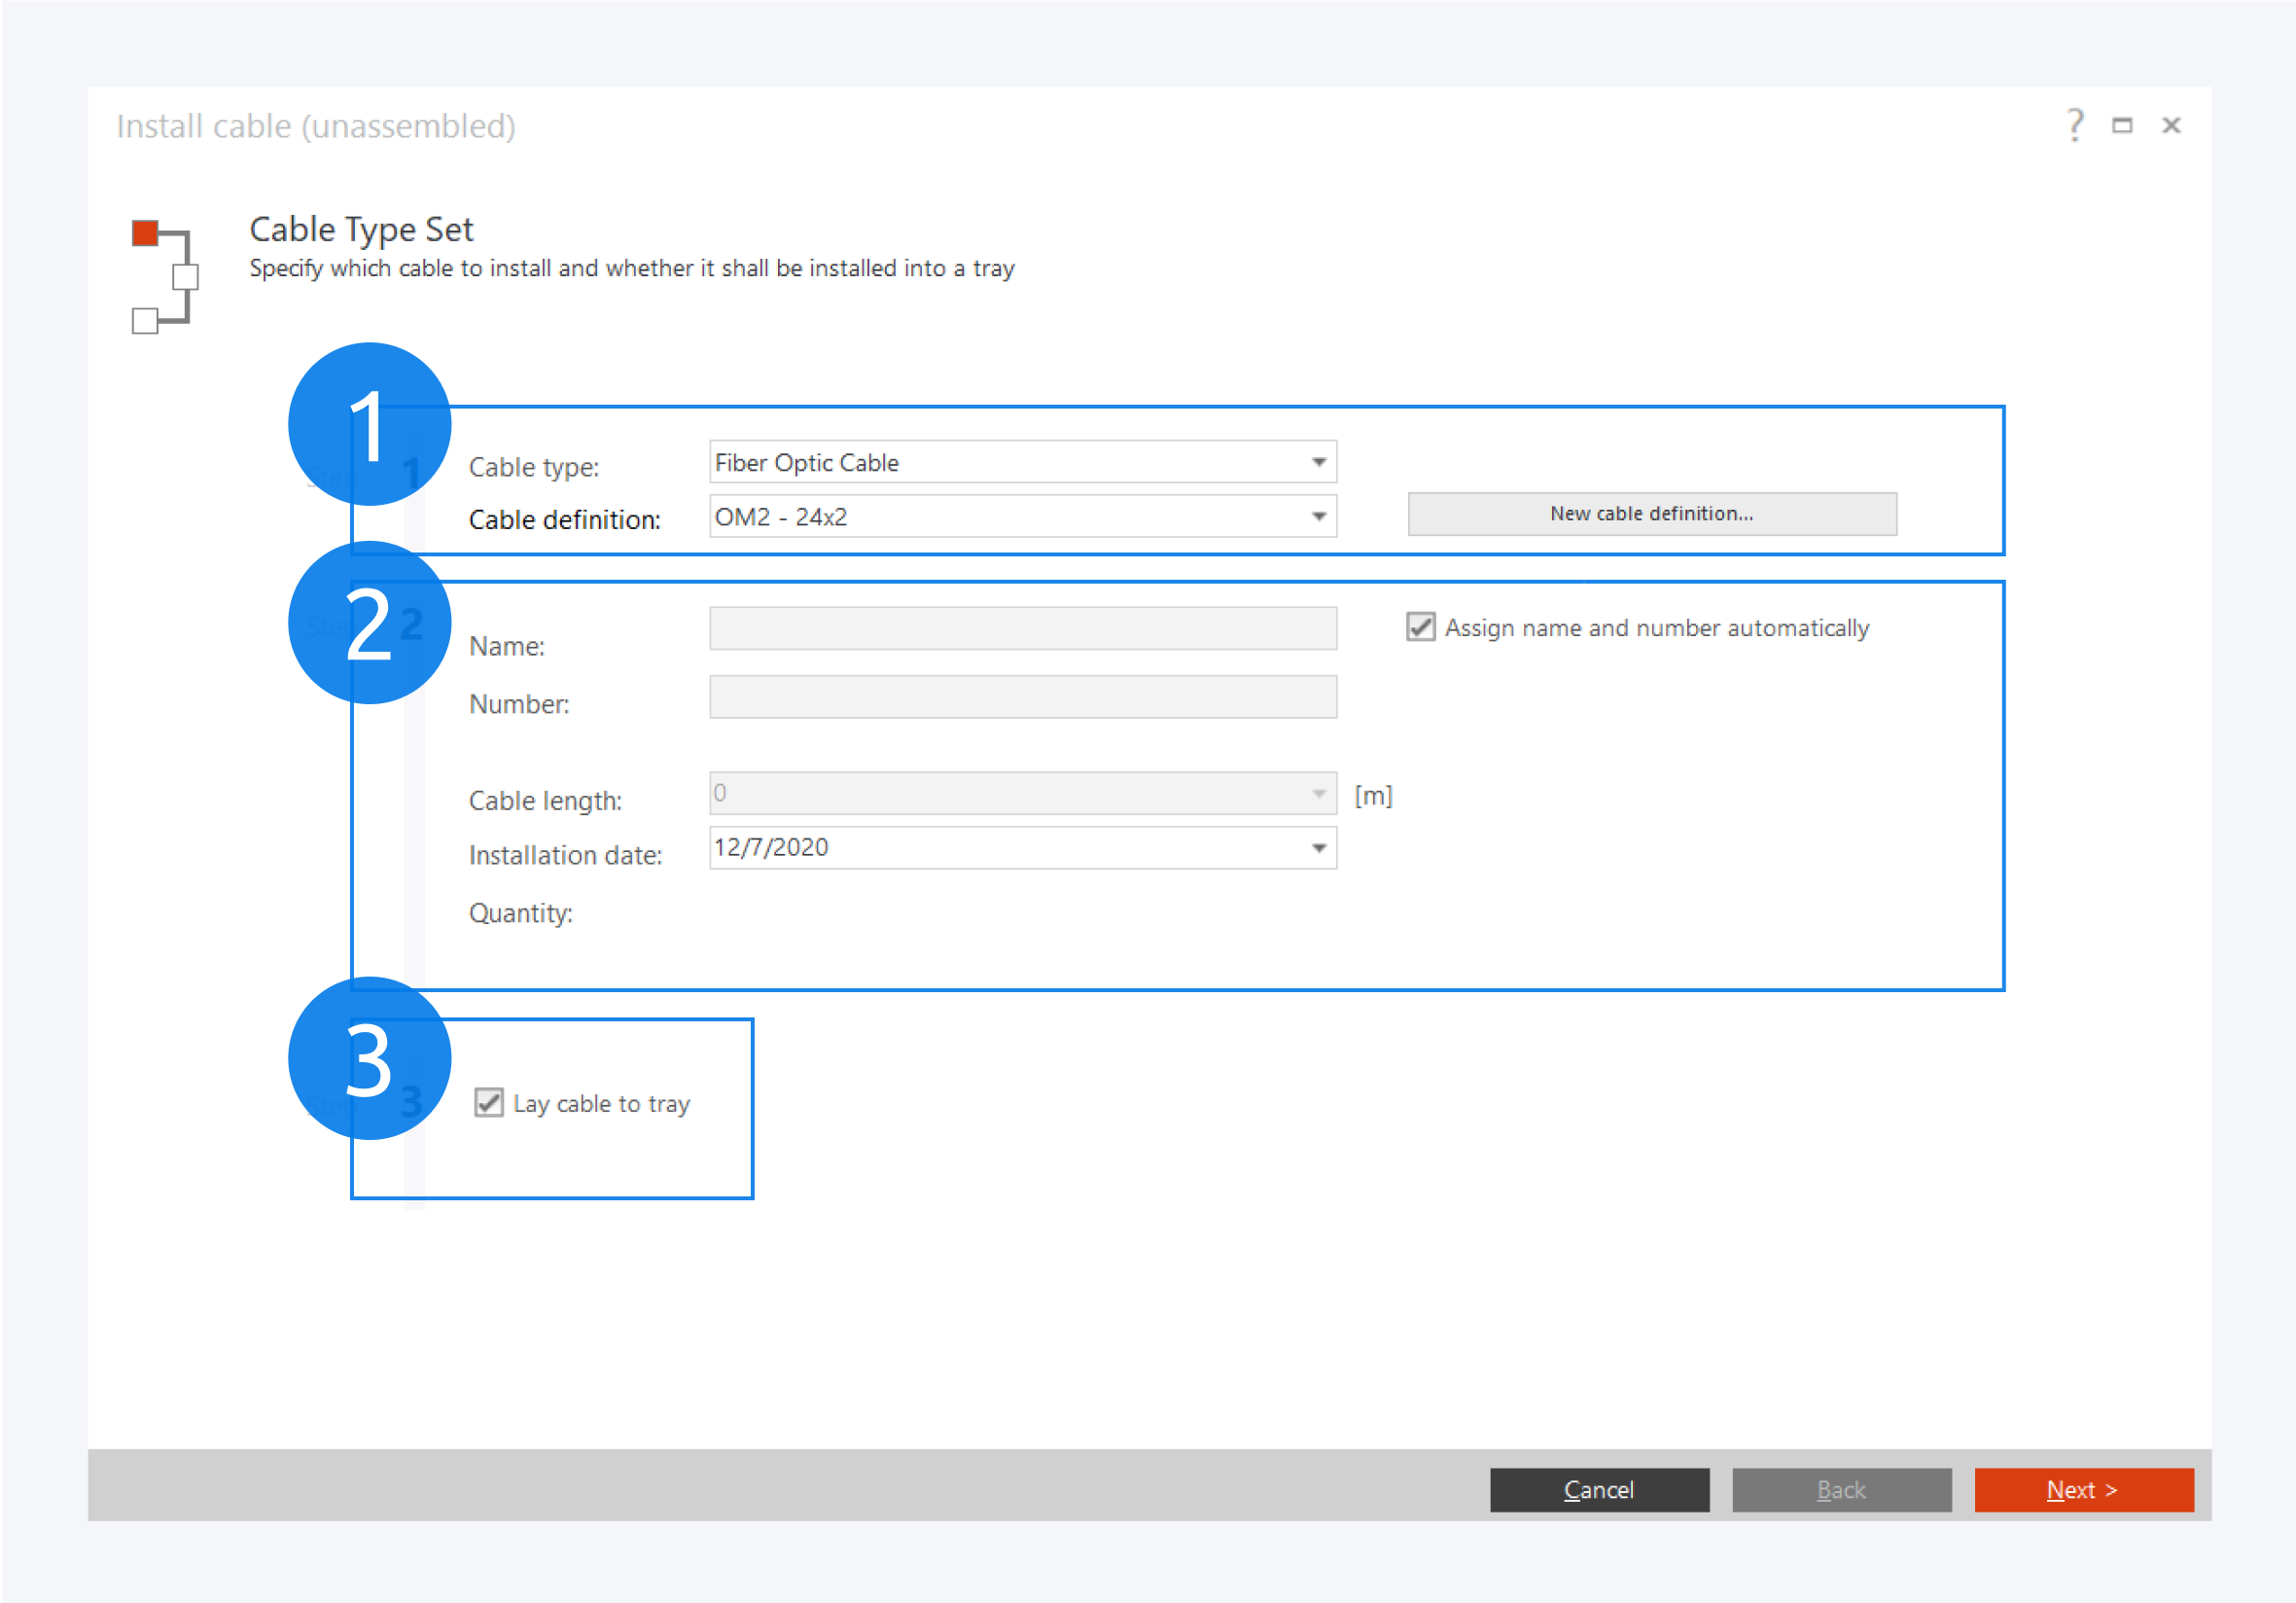The image size is (2296, 1603).
Task: Click New cable definition button
Action: click(1651, 514)
